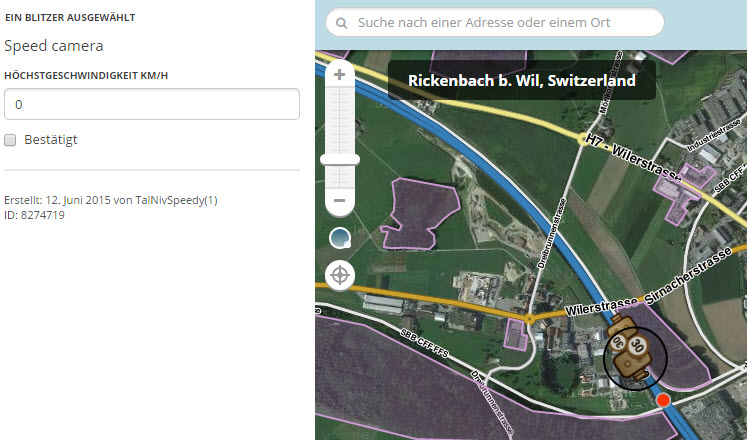
Task: Enable the Bestätigt checkbox
Action: (10, 140)
